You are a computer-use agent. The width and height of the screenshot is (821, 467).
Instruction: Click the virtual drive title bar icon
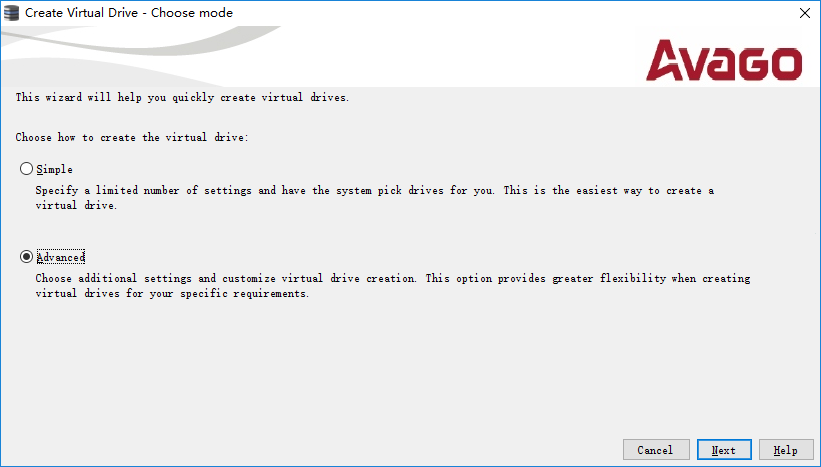click(12, 13)
